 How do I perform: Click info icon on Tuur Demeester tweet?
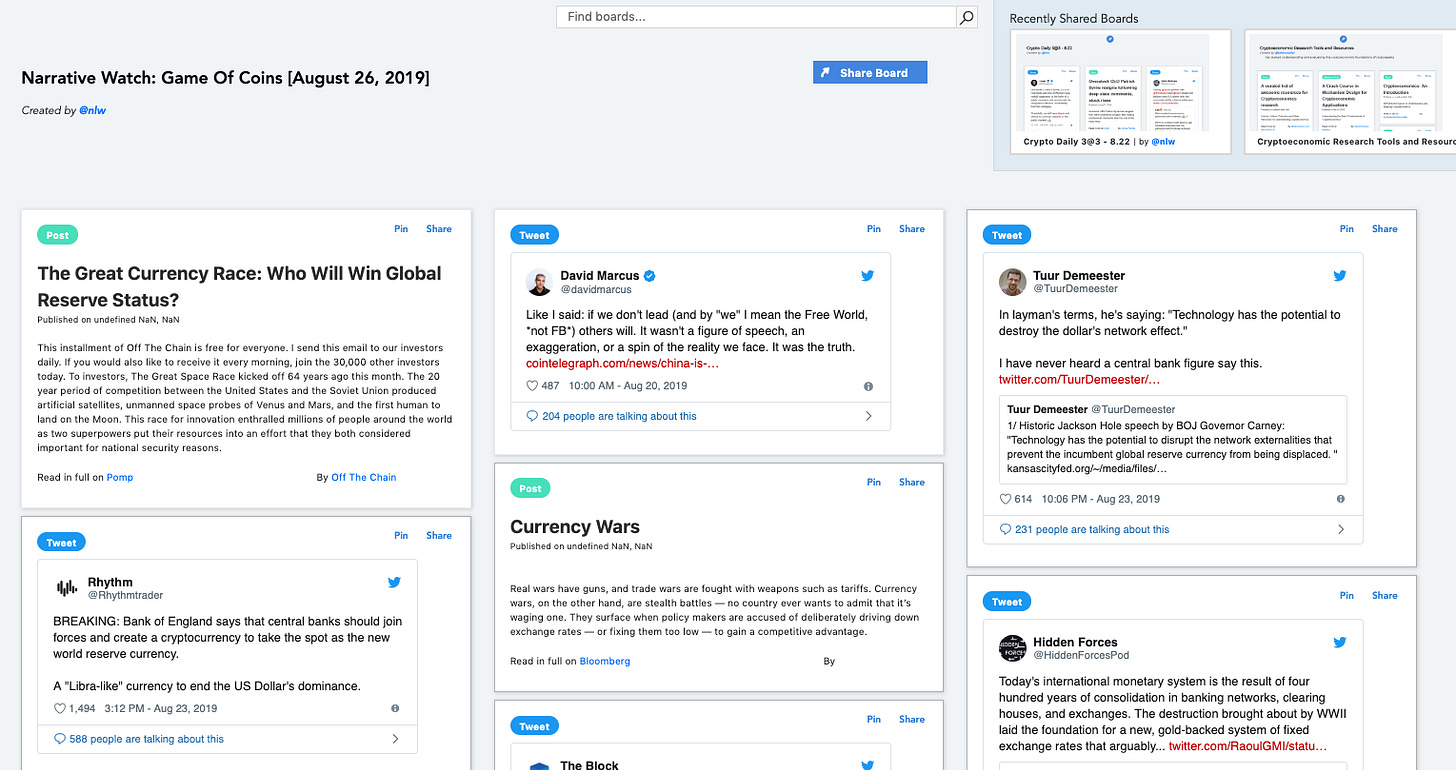(1341, 499)
